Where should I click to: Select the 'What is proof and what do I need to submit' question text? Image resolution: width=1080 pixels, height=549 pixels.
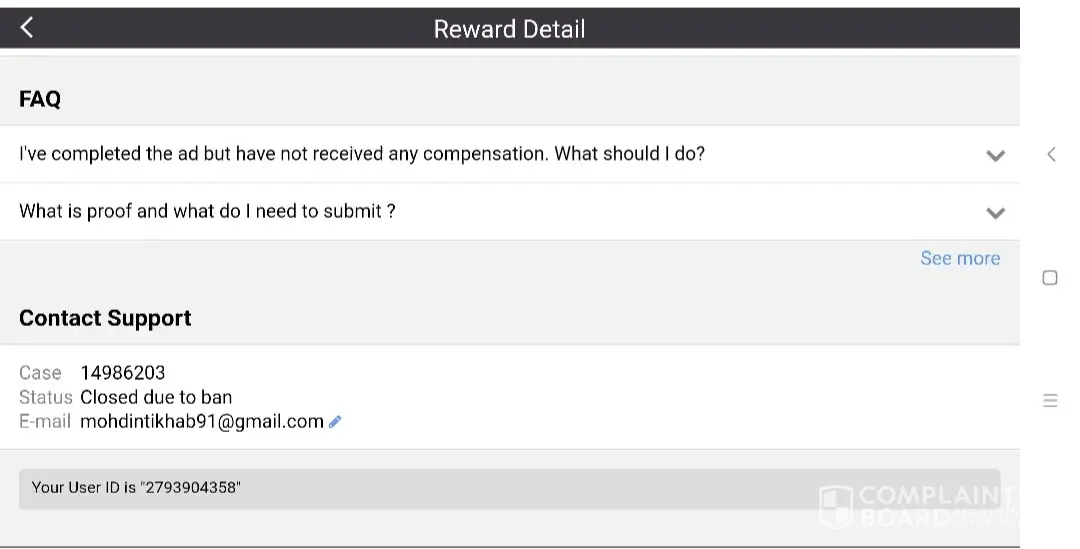point(207,211)
